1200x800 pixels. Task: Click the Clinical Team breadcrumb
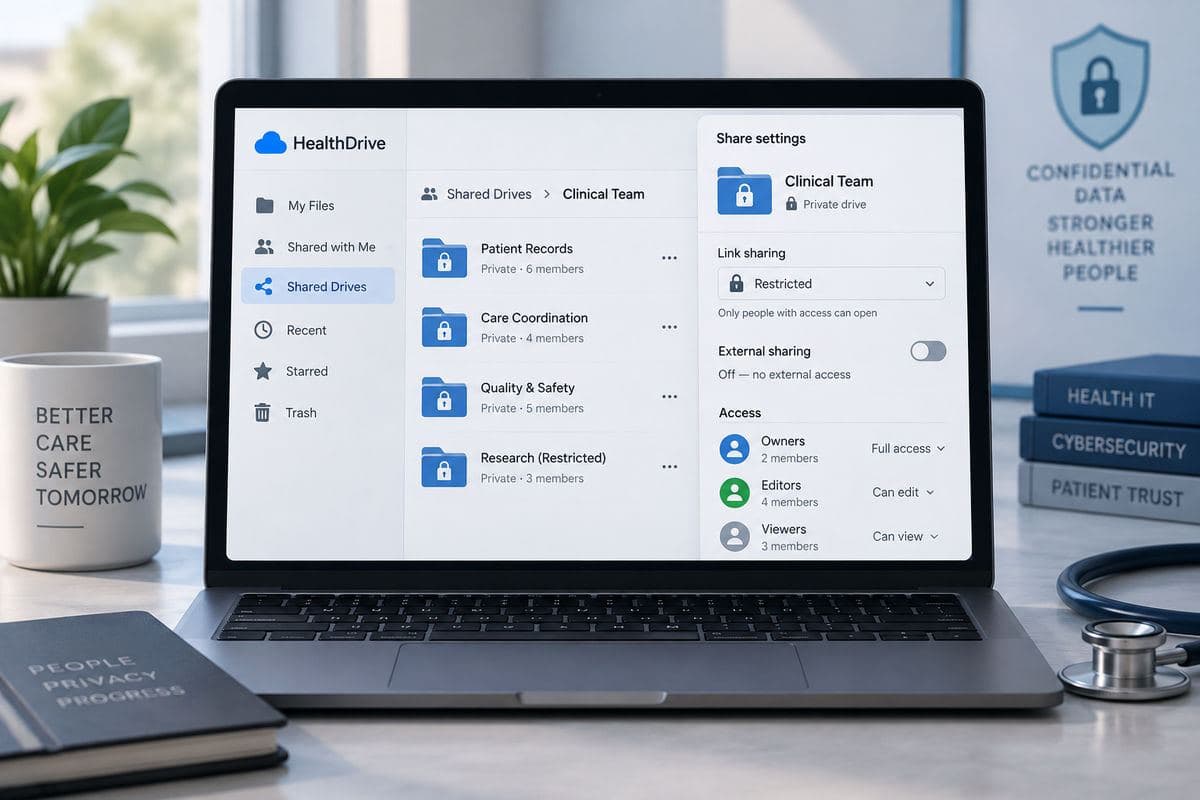pyautogui.click(x=603, y=194)
